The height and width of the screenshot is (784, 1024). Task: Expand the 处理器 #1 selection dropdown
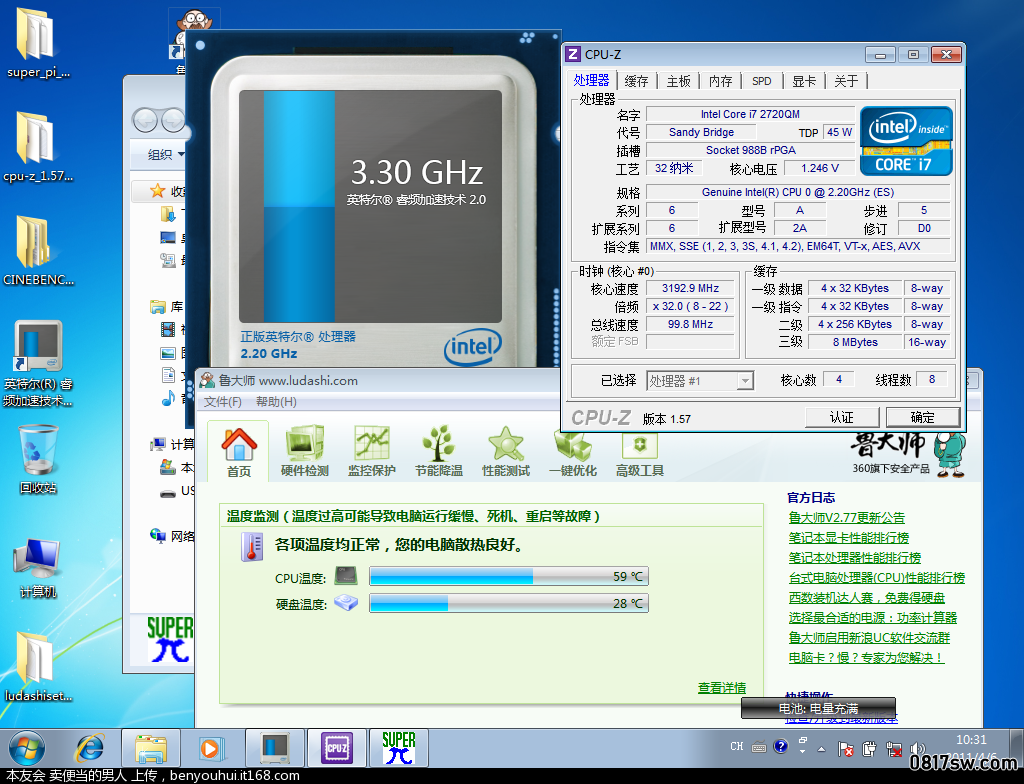point(744,380)
